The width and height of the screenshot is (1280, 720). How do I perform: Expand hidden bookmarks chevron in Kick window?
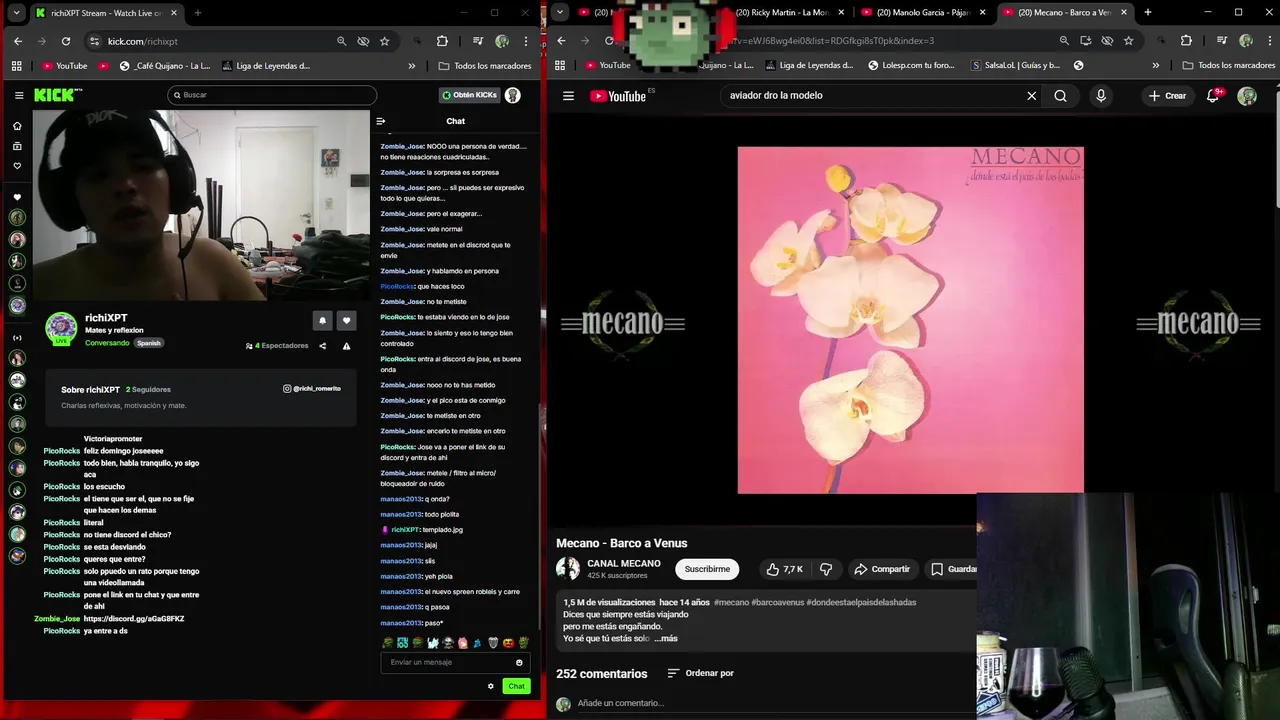[412, 66]
